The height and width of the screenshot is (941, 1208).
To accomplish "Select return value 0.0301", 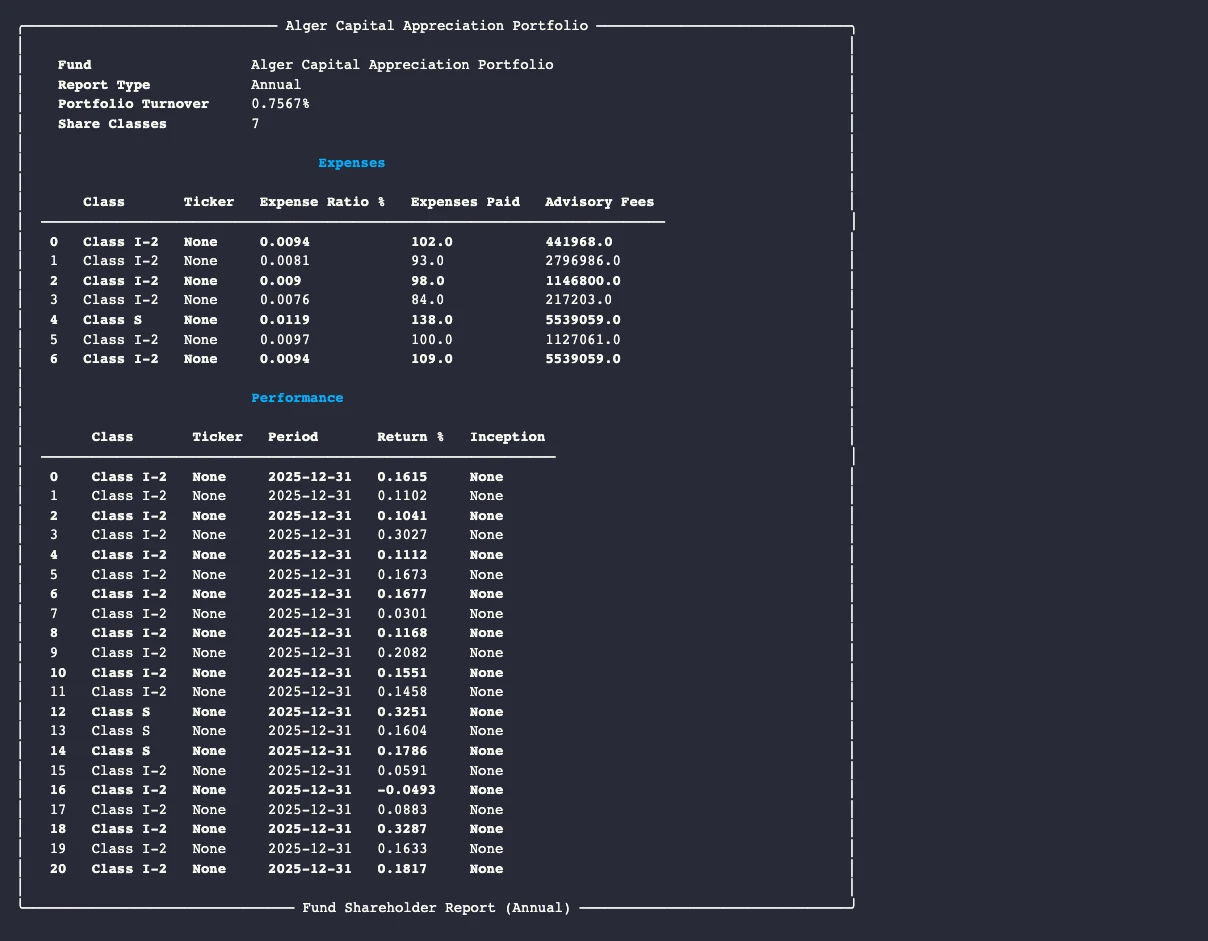I will [402, 614].
